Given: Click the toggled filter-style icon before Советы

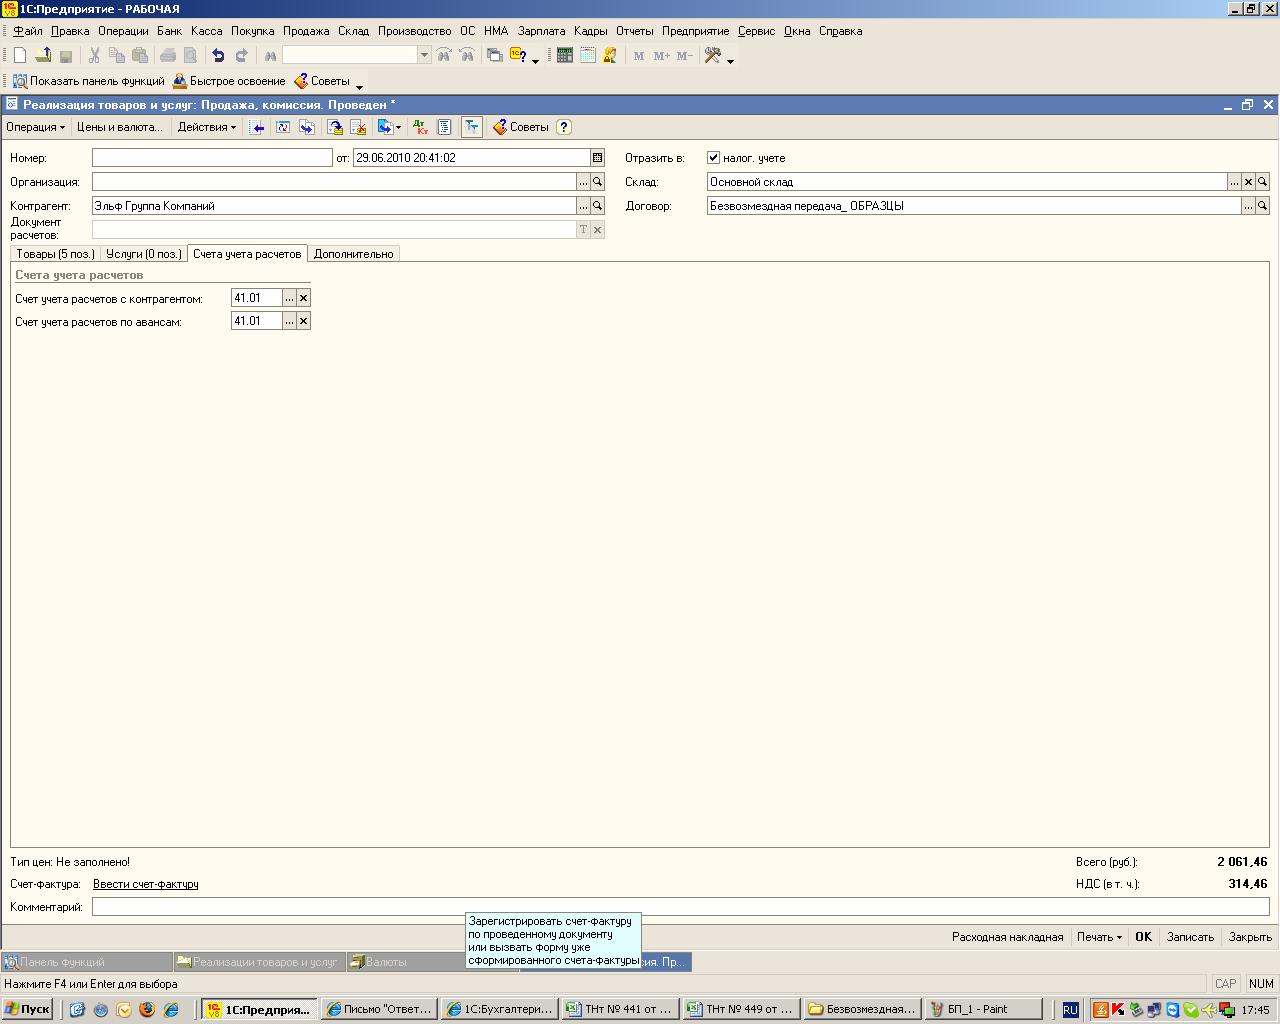Looking at the screenshot, I should pyautogui.click(x=471, y=127).
